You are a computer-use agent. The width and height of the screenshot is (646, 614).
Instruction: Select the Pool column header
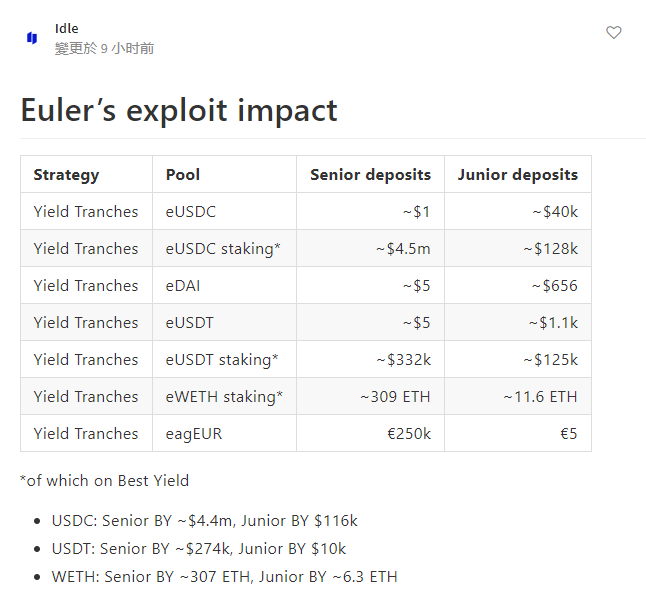[x=183, y=175]
